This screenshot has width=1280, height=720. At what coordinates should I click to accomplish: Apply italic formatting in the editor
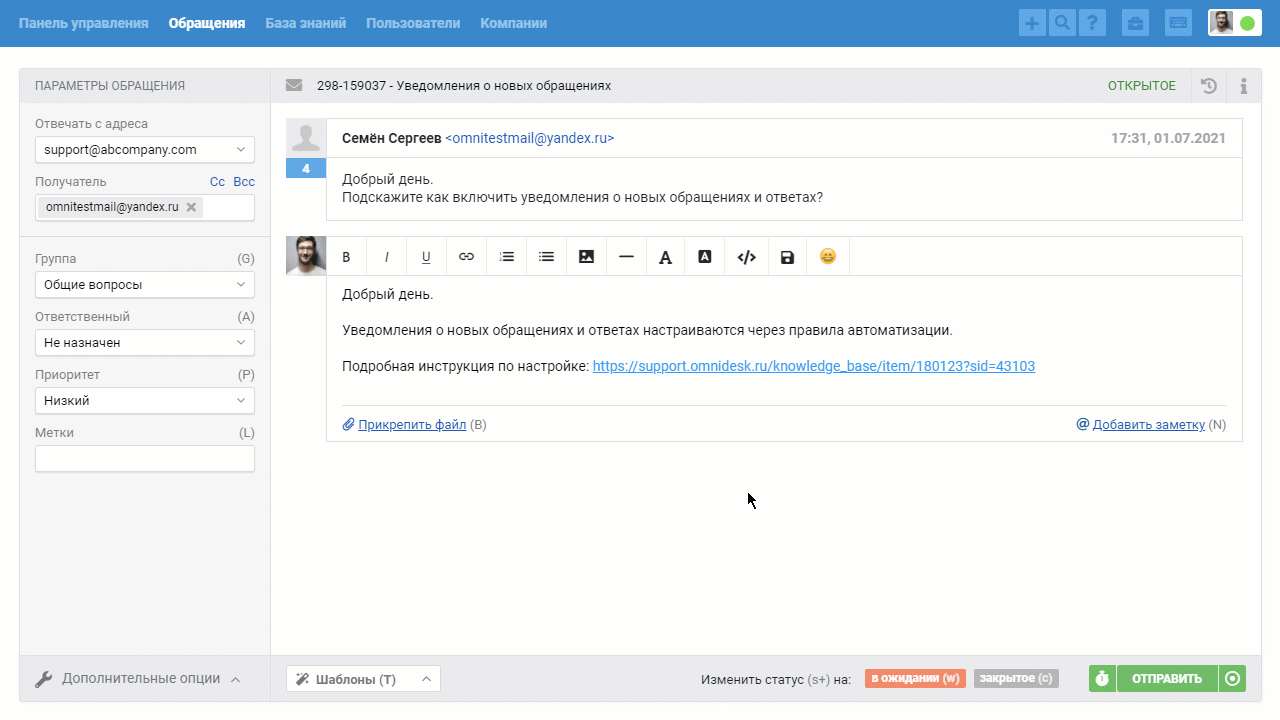(387, 257)
